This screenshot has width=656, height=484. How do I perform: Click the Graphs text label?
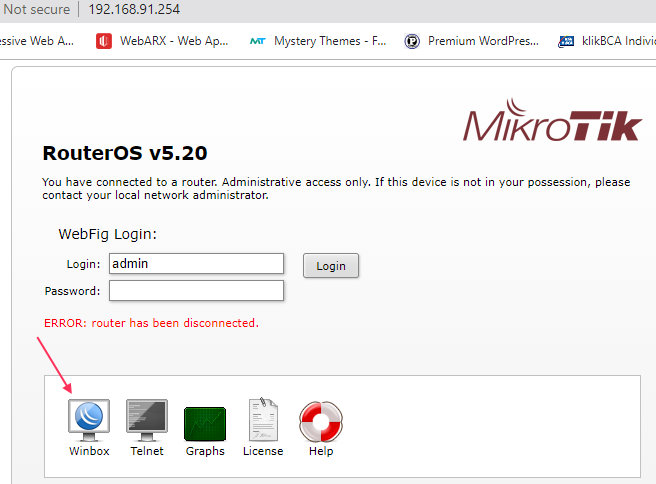click(x=205, y=451)
